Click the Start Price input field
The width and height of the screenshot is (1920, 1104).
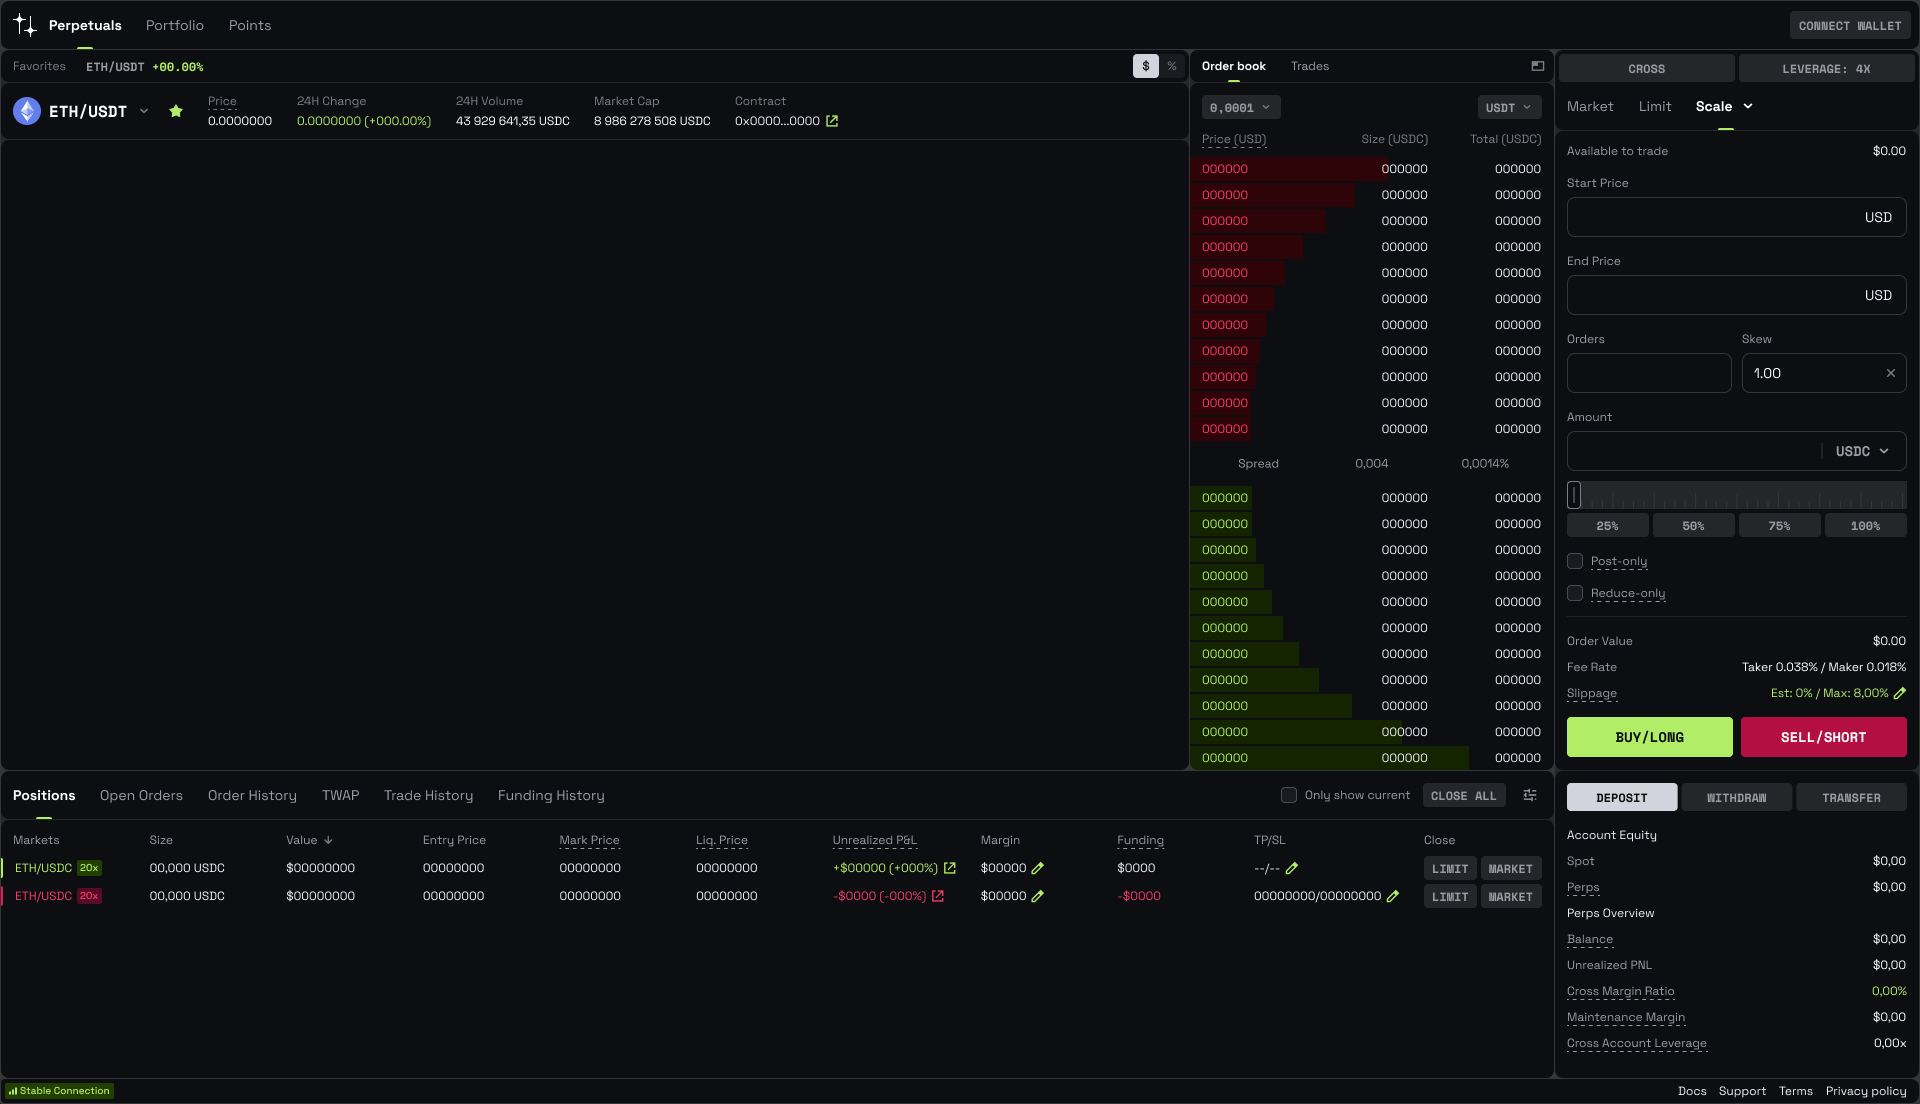click(x=1712, y=217)
